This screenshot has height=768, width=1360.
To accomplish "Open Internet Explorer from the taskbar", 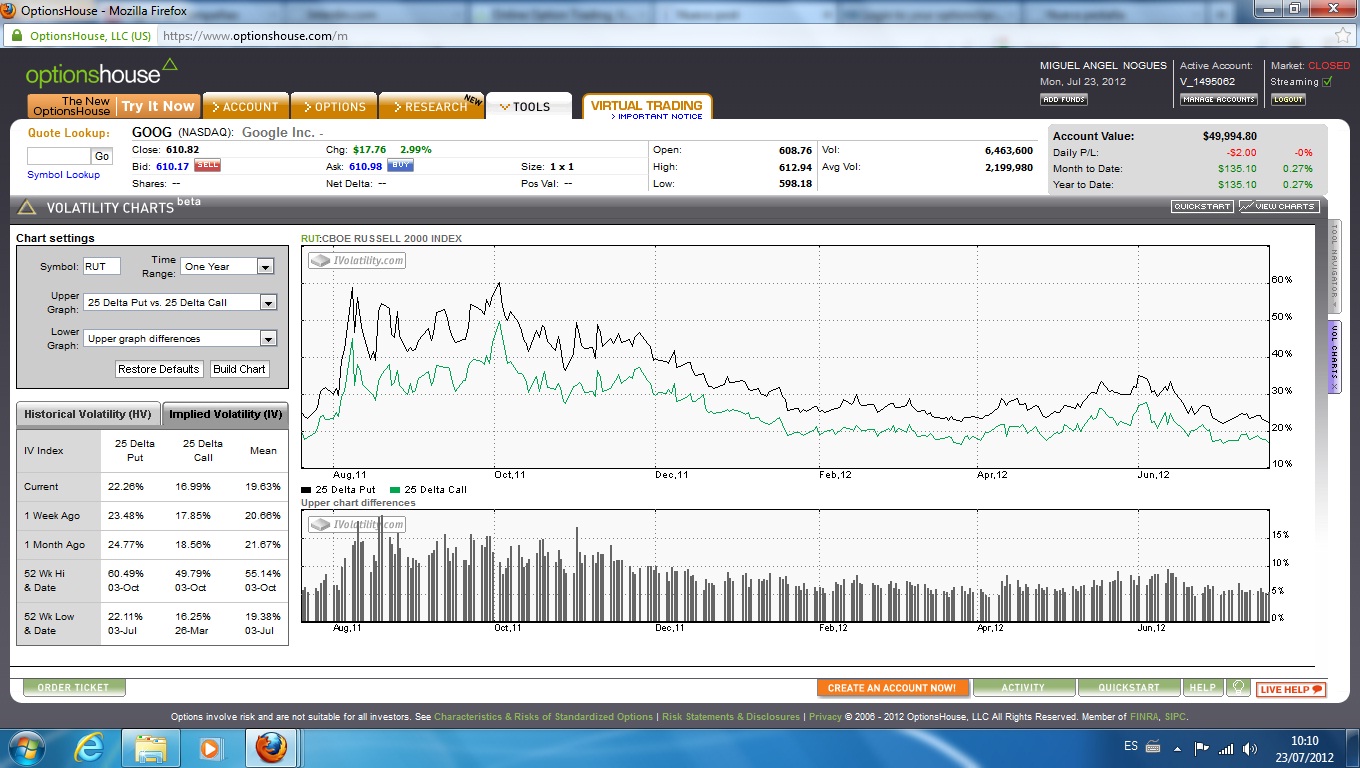I will (89, 747).
